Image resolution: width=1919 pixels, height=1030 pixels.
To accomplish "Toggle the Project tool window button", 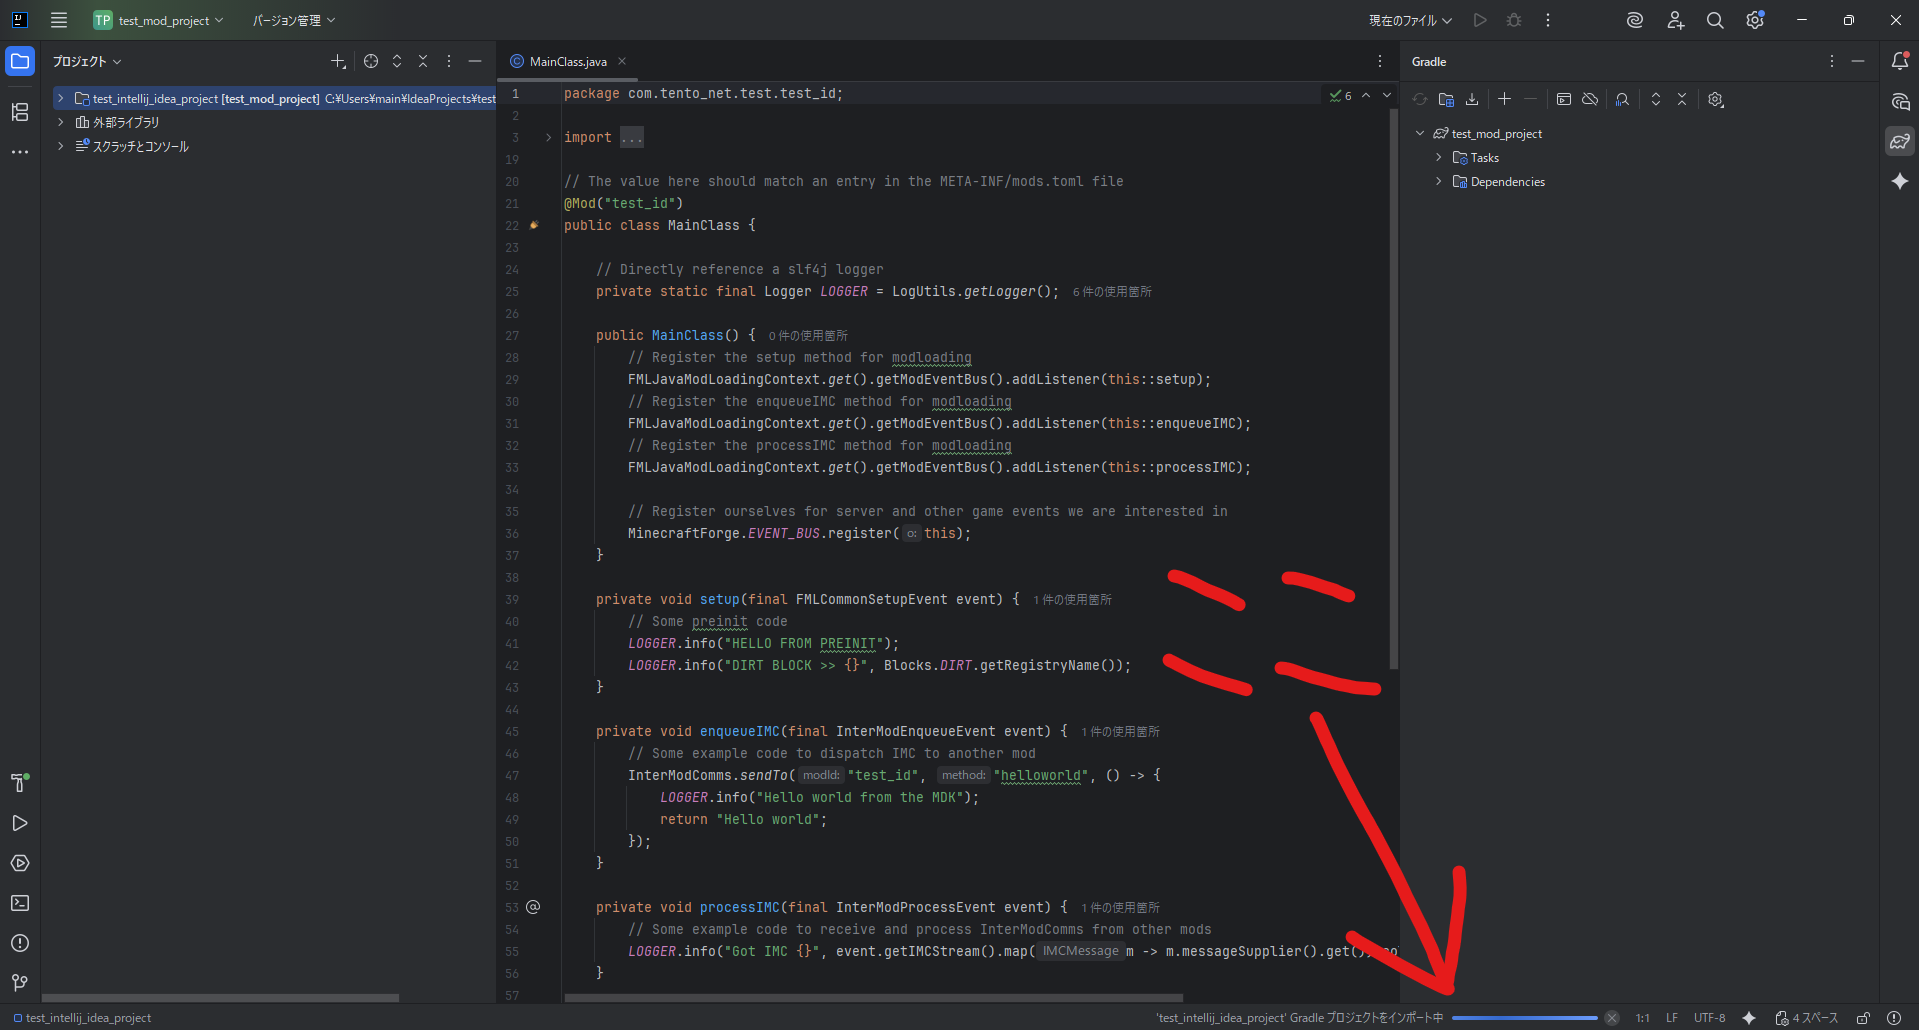I will click(x=20, y=62).
